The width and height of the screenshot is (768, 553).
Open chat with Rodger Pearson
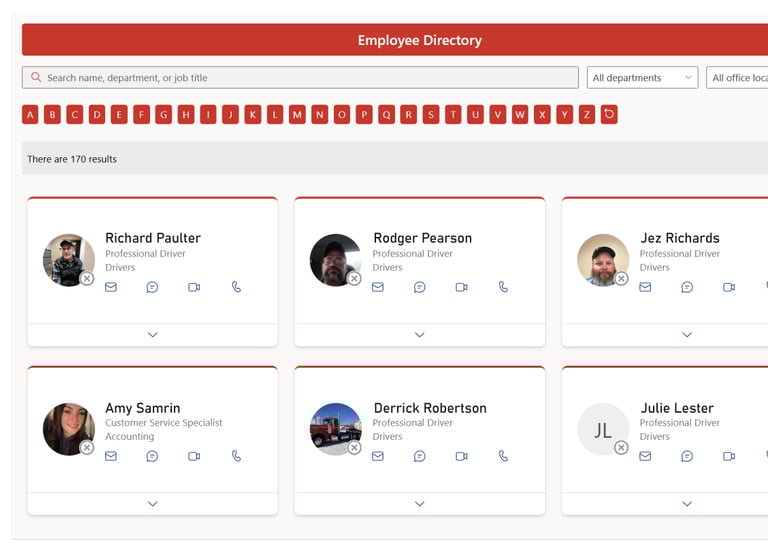420,287
